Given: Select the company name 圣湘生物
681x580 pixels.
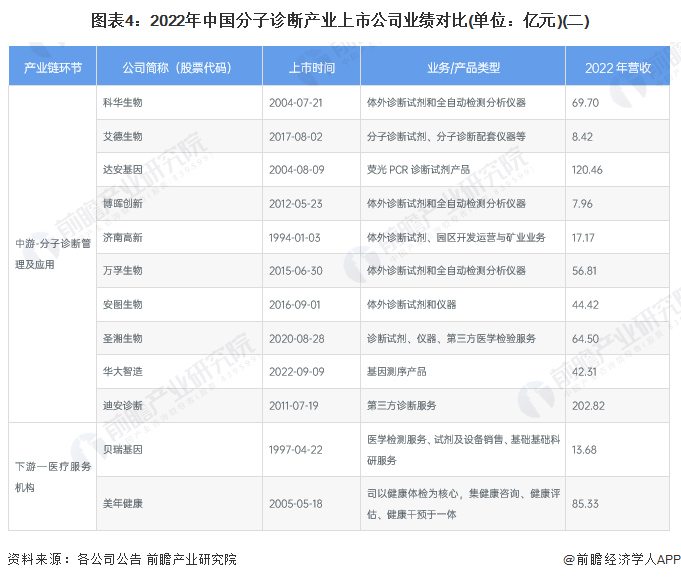Looking at the screenshot, I should tap(122, 338).
